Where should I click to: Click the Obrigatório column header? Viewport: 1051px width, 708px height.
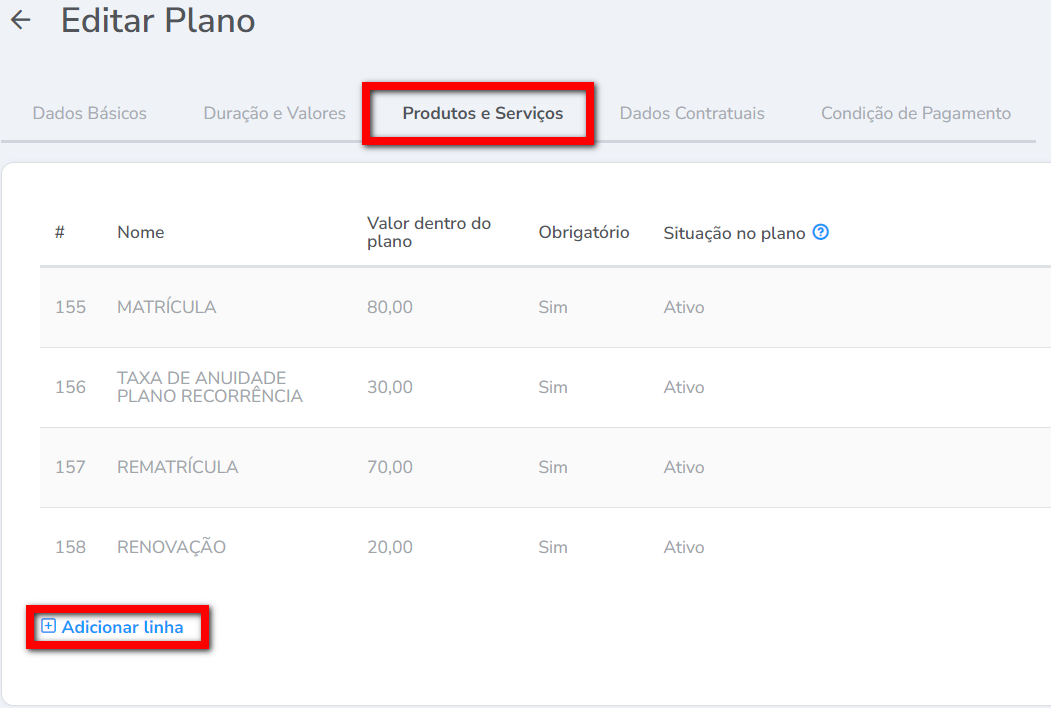coord(584,232)
